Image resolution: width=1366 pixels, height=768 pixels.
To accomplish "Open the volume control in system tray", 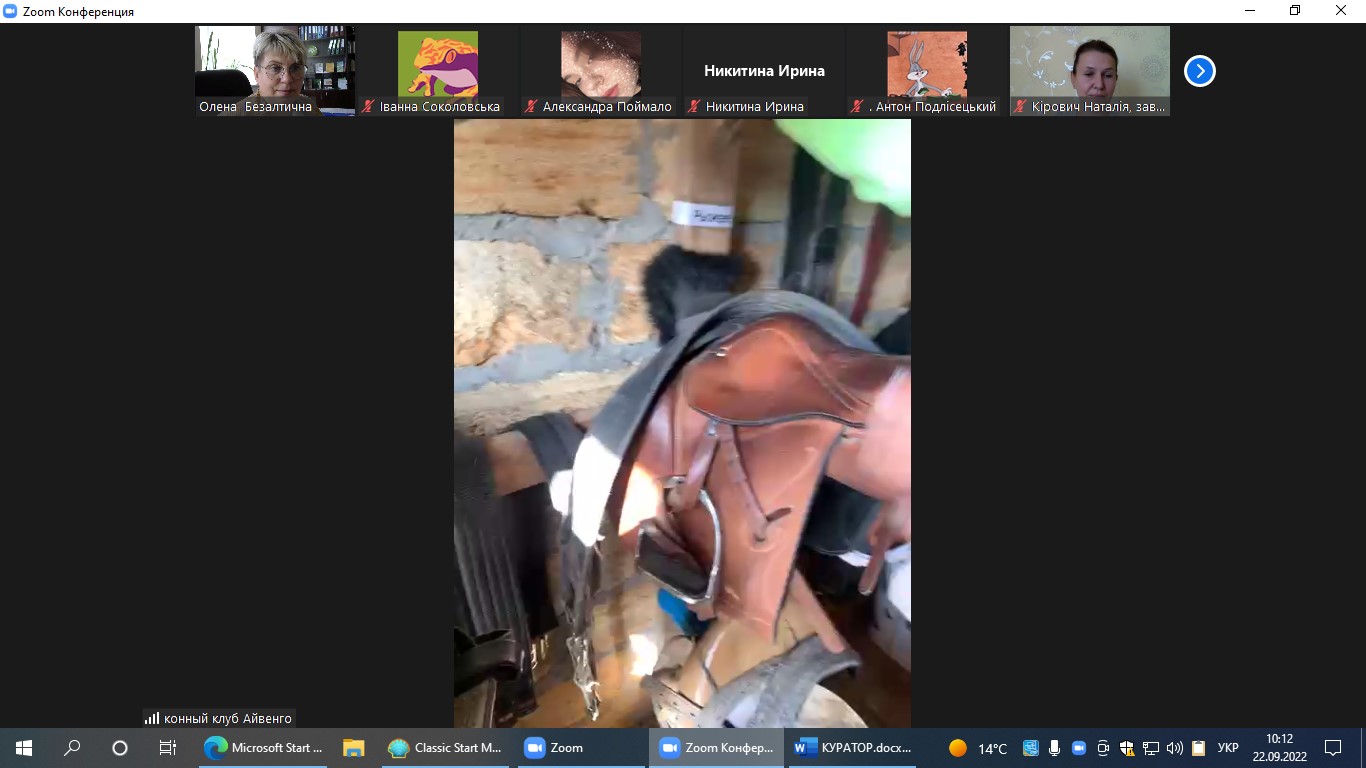I will click(x=1175, y=748).
